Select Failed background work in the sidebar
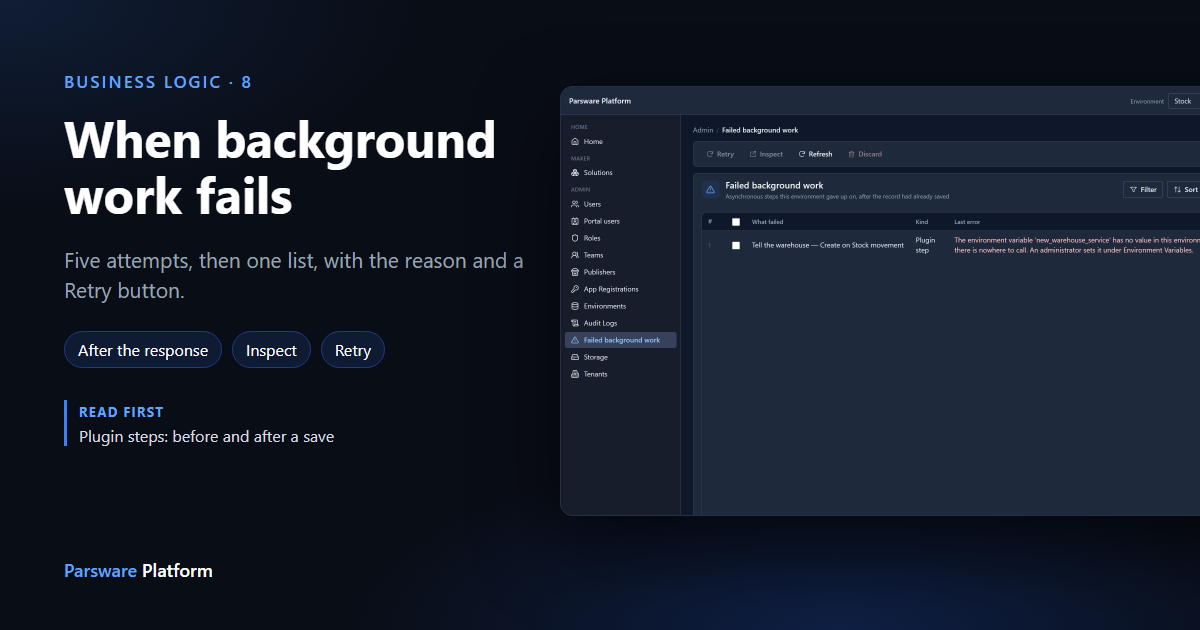1200x630 pixels. pyautogui.click(x=620, y=340)
